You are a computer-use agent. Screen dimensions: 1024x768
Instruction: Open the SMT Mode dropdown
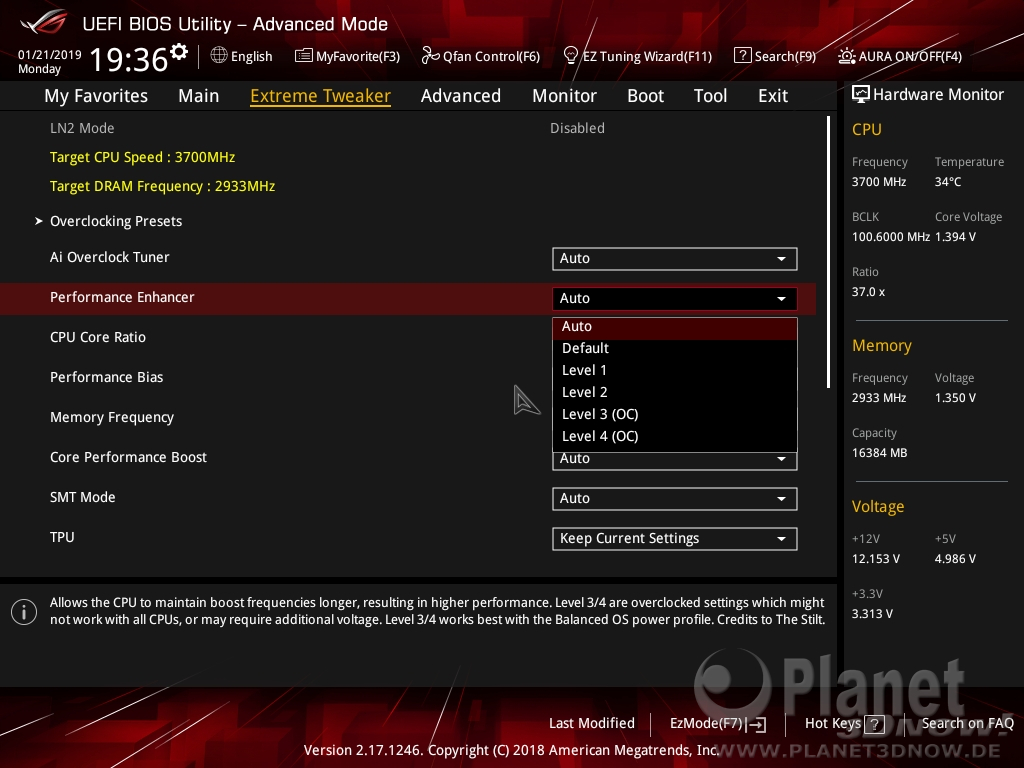(x=675, y=499)
